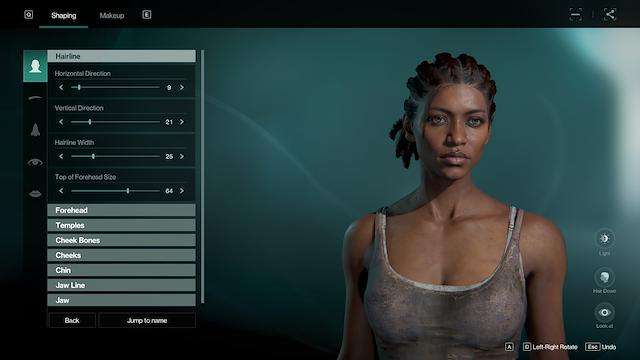Increase Vertical Direction with right arrow
Image resolution: width=640 pixels, height=360 pixels.
pos(182,122)
